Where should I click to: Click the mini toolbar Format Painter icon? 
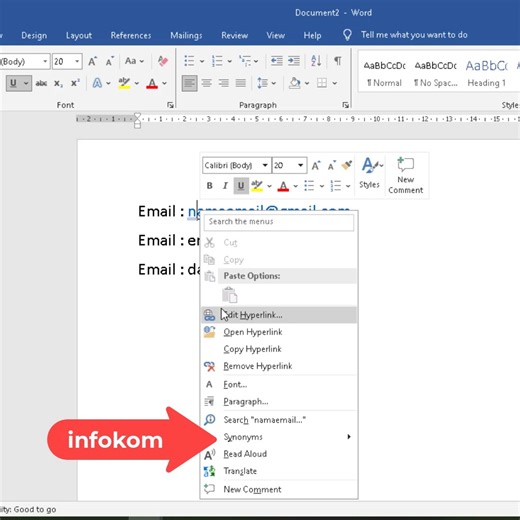(346, 165)
